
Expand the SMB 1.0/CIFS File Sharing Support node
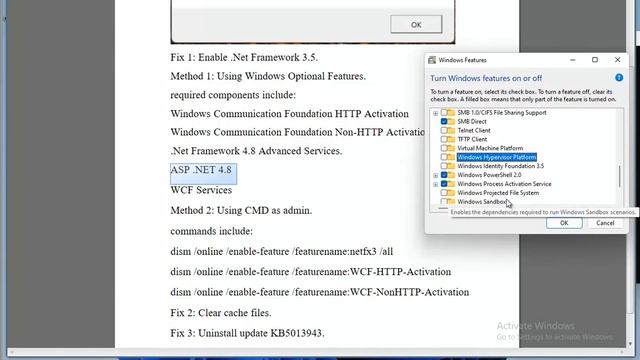(436, 113)
